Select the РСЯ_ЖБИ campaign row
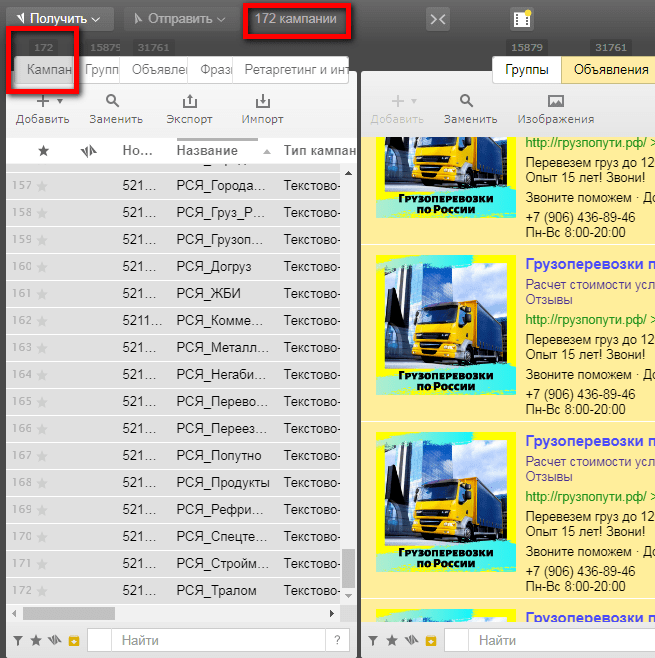The image size is (655, 658). click(173, 293)
